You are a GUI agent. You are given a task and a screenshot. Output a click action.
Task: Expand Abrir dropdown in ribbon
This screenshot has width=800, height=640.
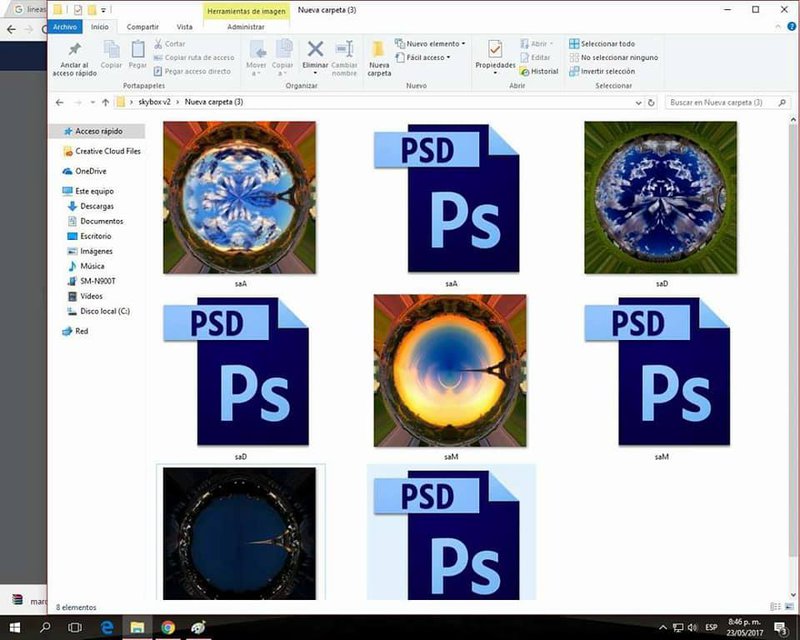(x=537, y=44)
